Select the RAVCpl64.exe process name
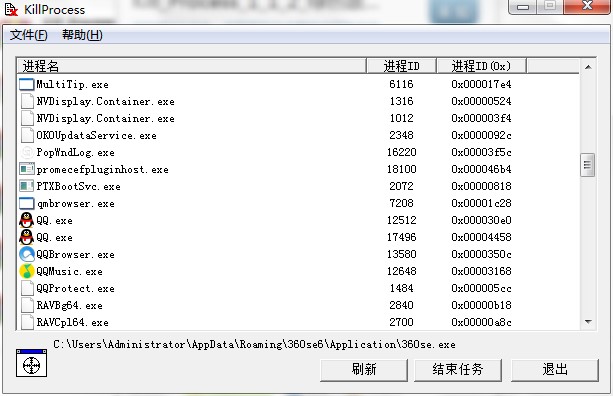 (72, 323)
